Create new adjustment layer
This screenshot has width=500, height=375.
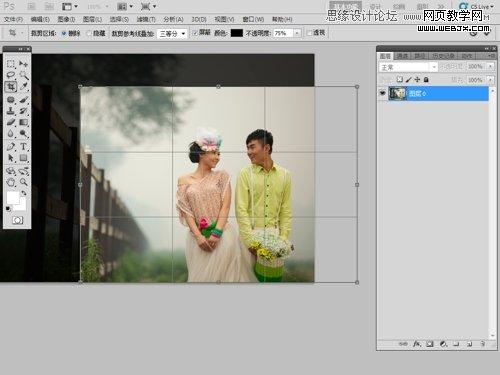coord(443,344)
